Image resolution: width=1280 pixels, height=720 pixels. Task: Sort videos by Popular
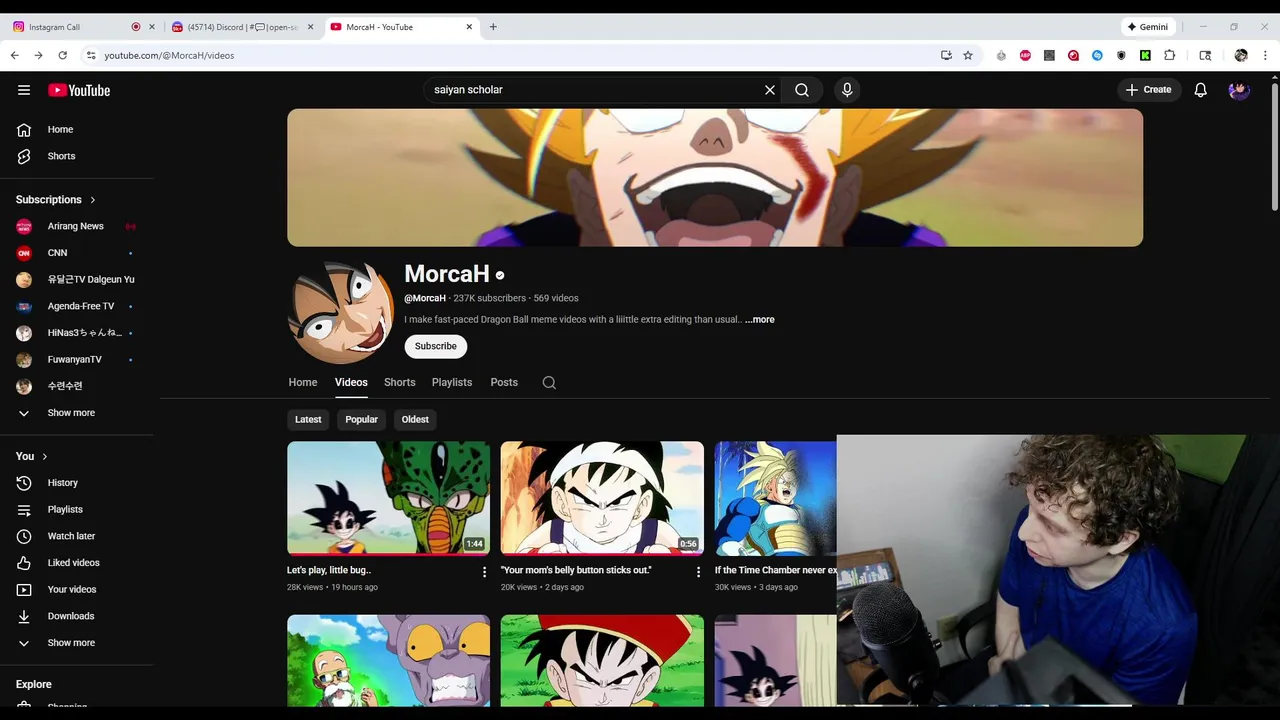pos(361,420)
